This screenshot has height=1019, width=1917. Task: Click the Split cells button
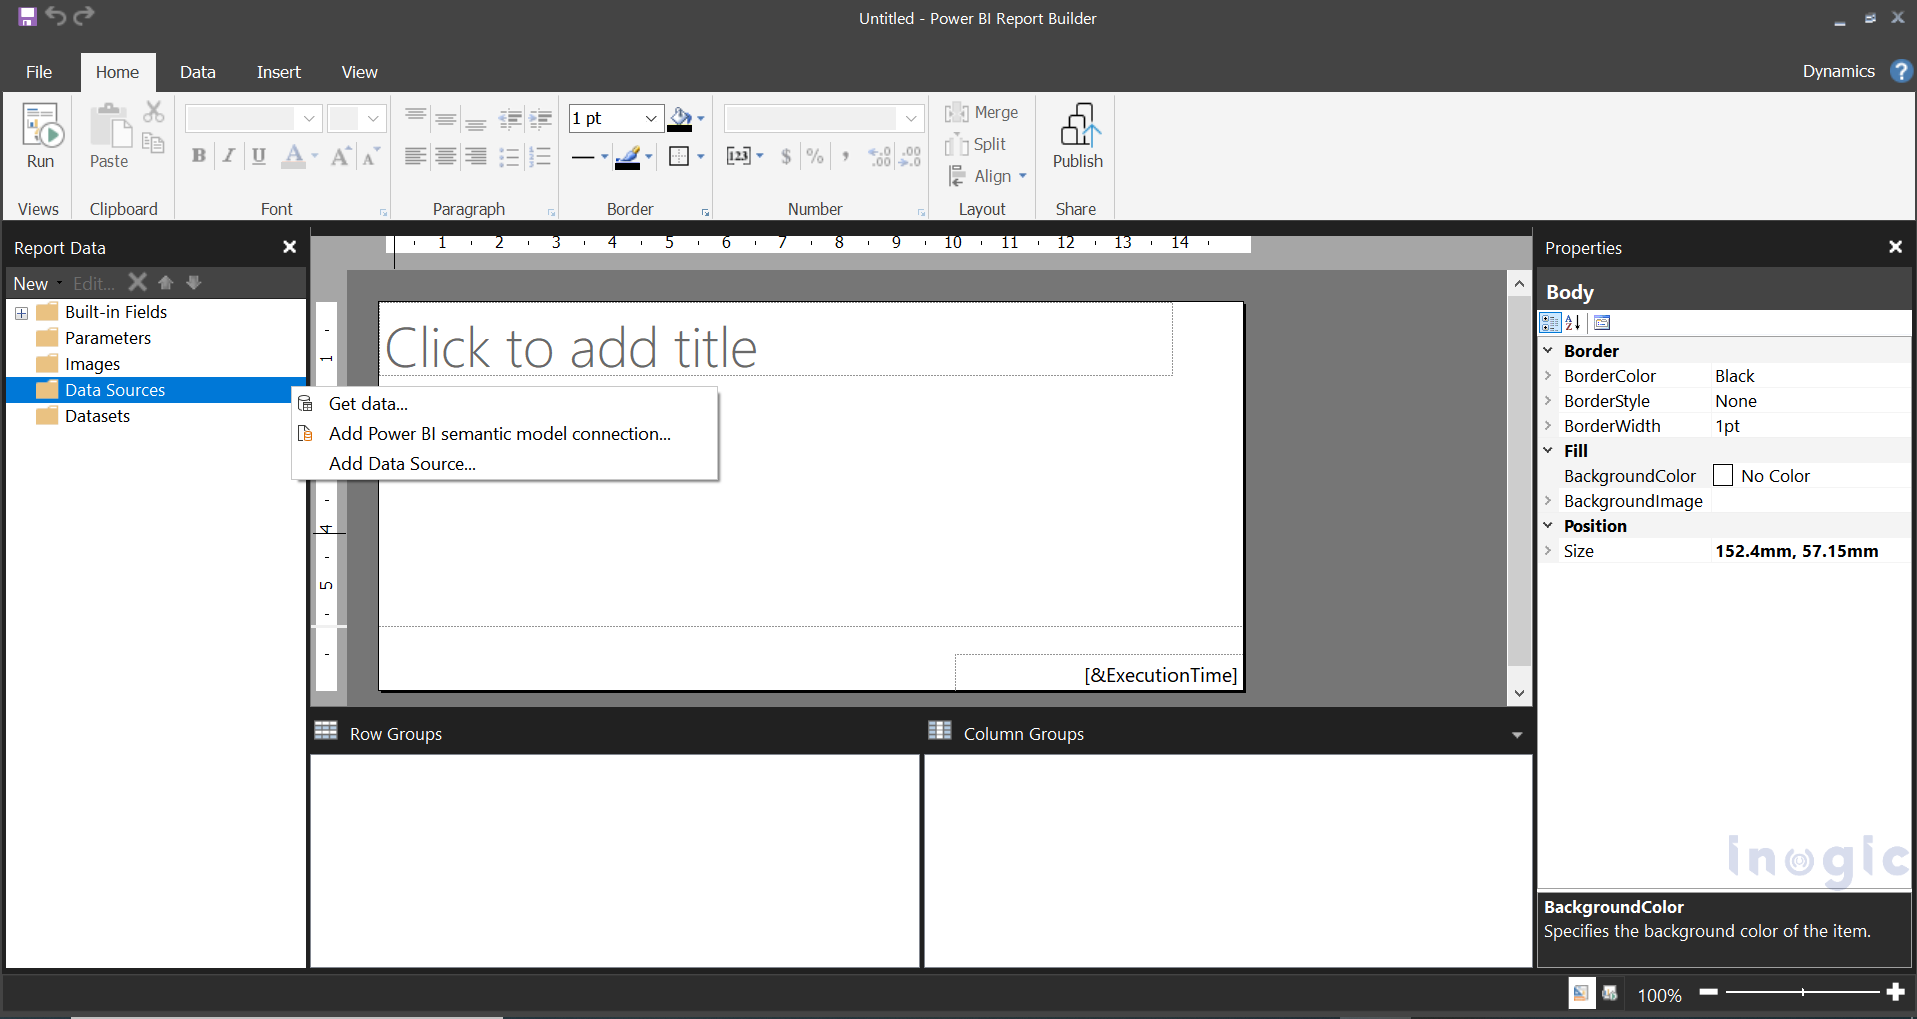976,144
